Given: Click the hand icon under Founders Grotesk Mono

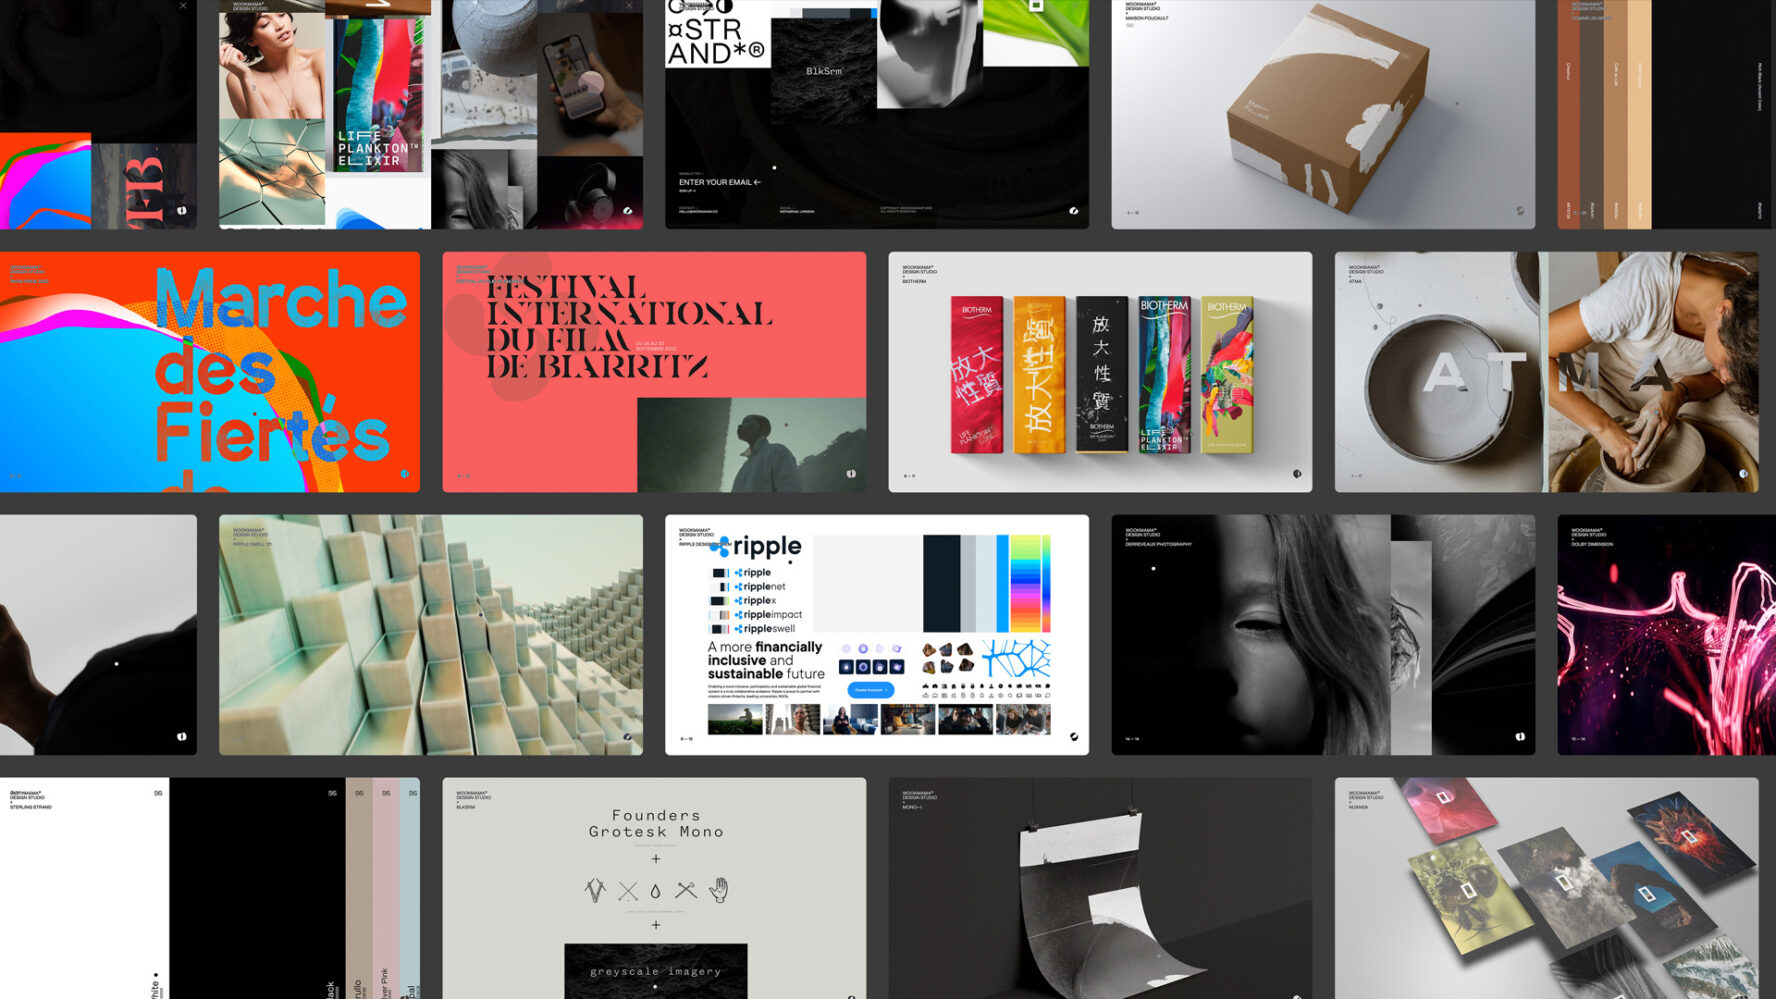Looking at the screenshot, I should point(718,889).
